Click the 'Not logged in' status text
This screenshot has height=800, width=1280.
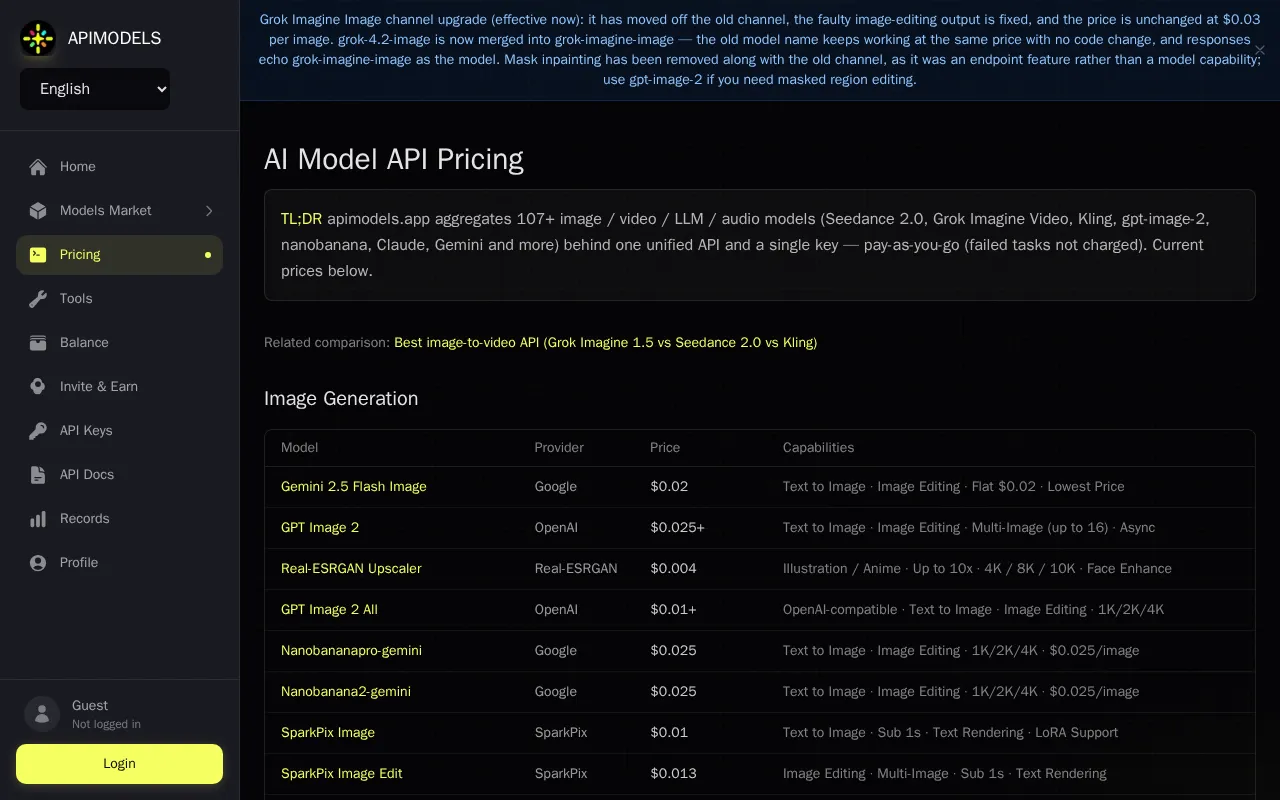(x=106, y=724)
